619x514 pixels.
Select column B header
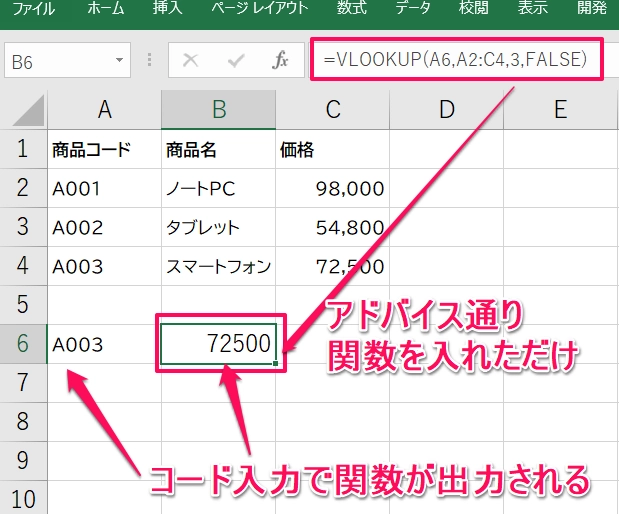click(218, 109)
